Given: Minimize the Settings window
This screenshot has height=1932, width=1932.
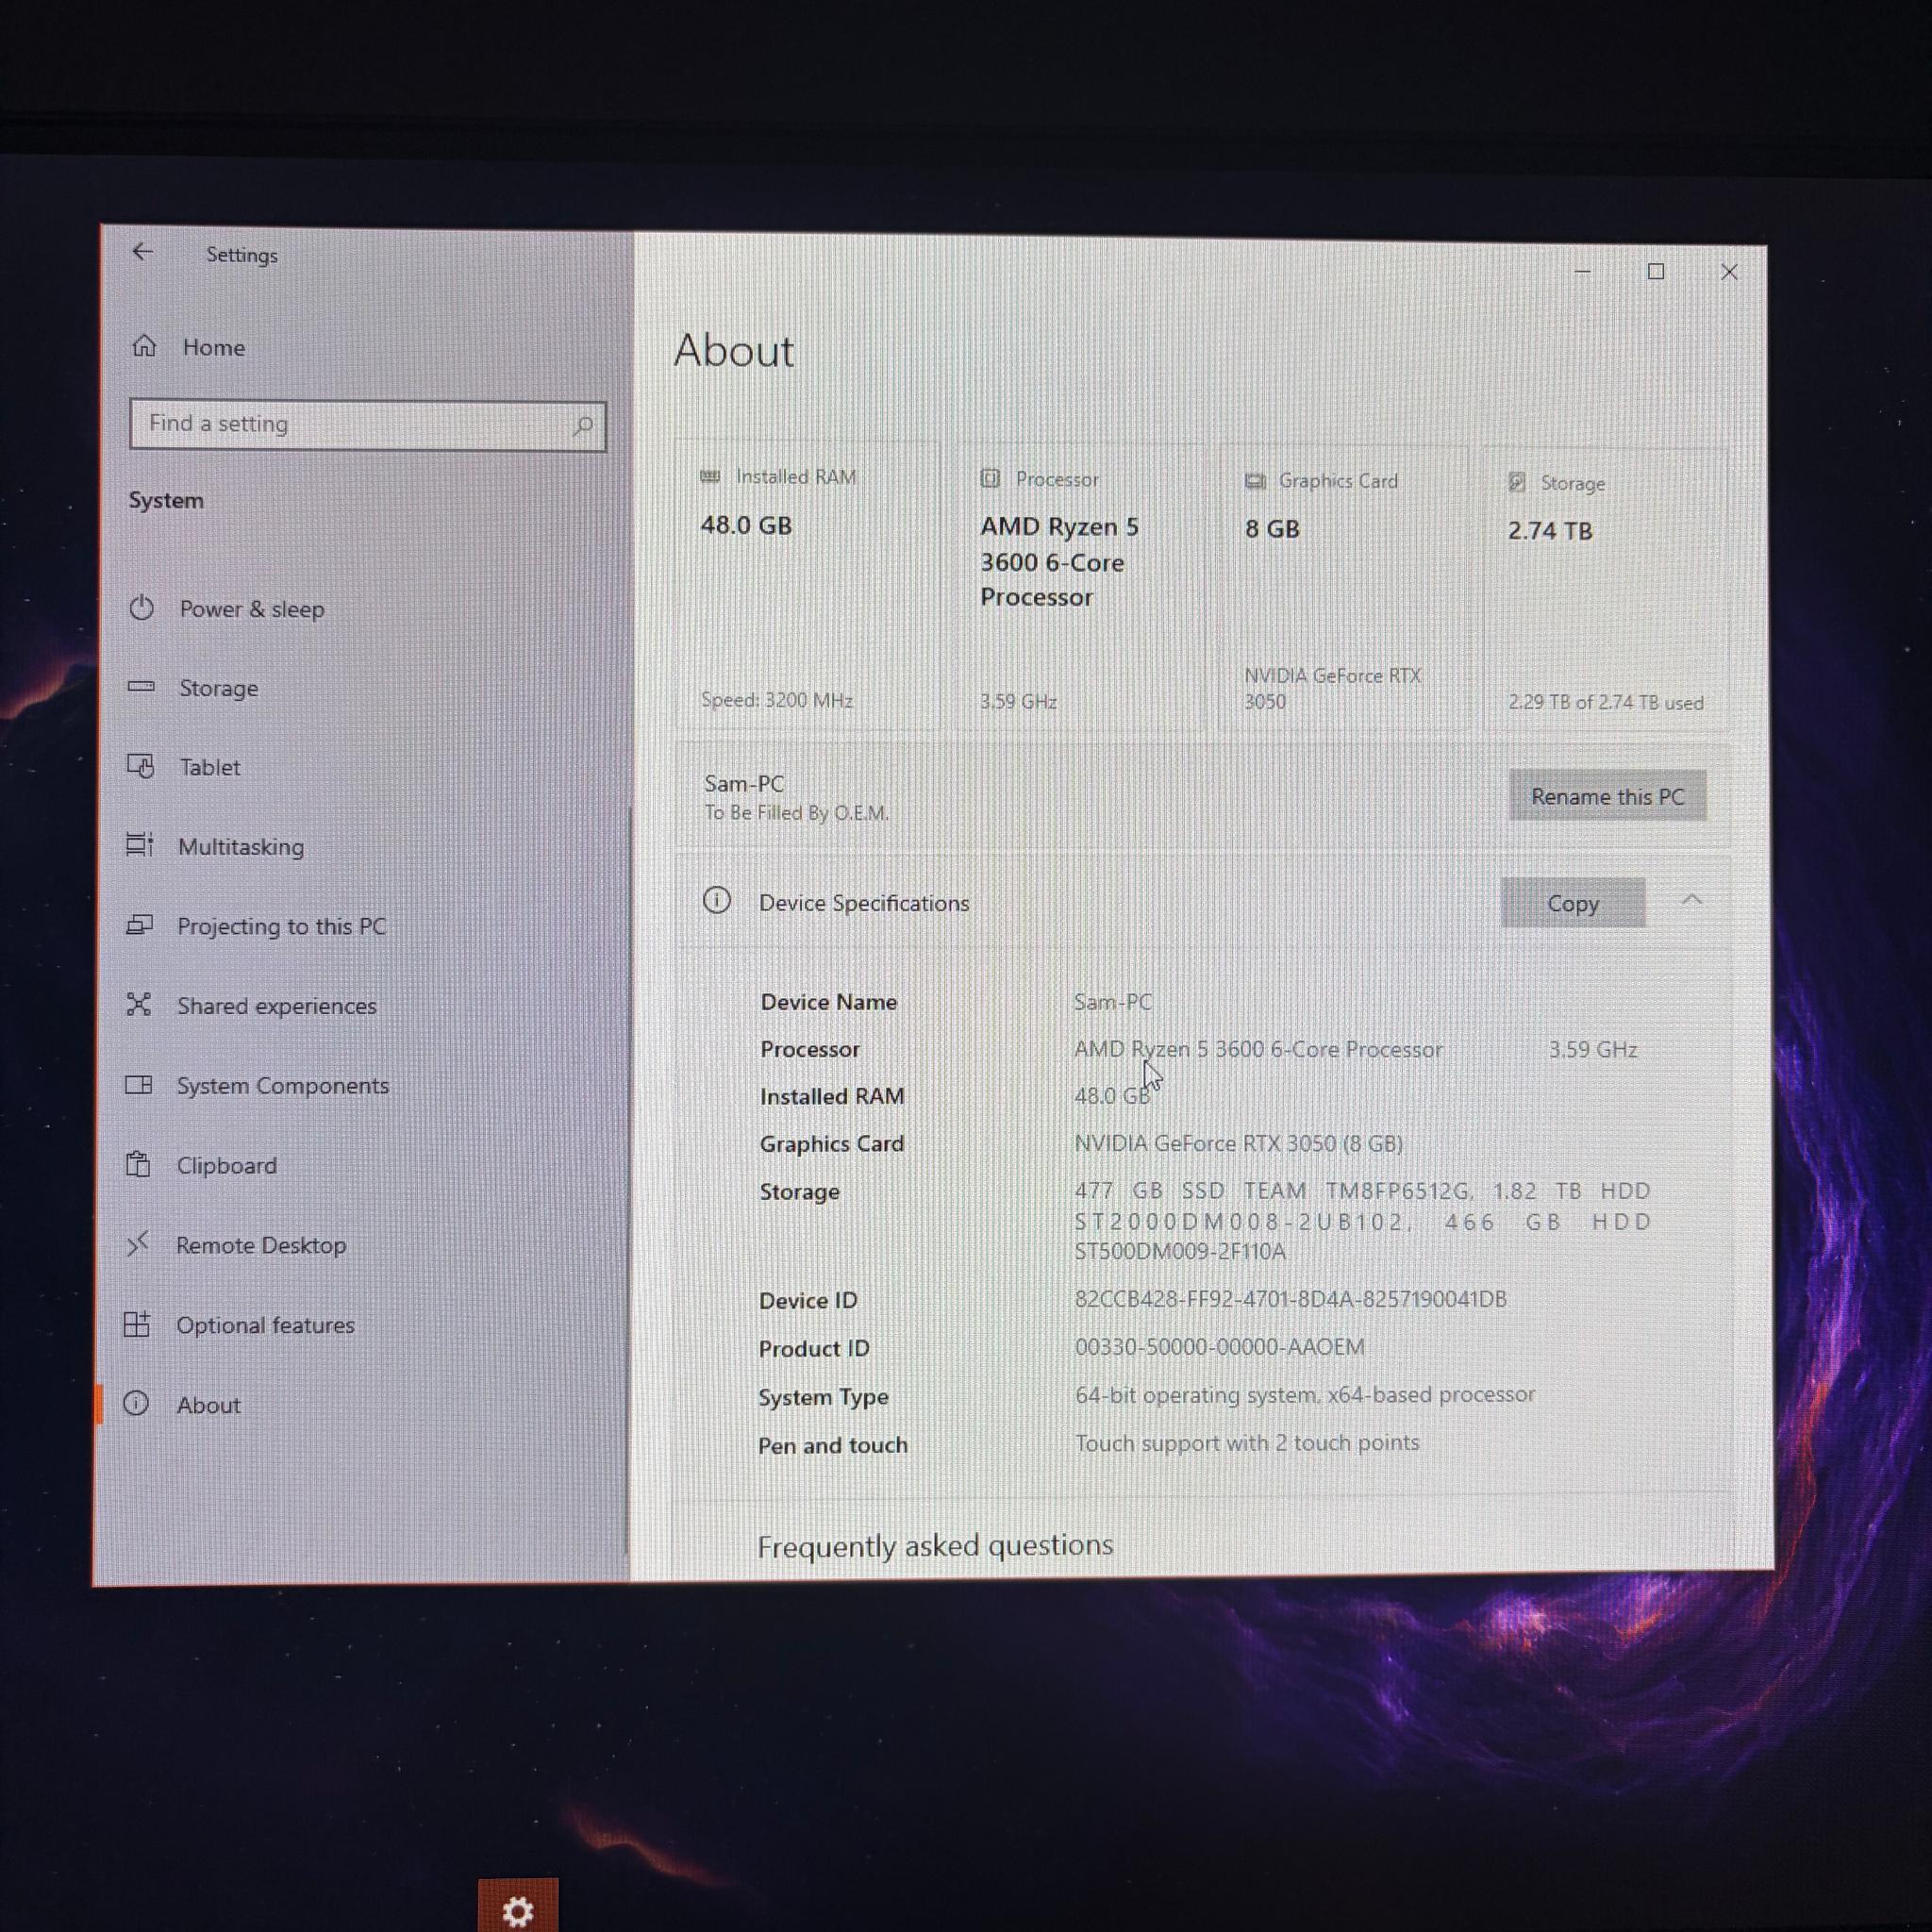Looking at the screenshot, I should coord(1582,271).
